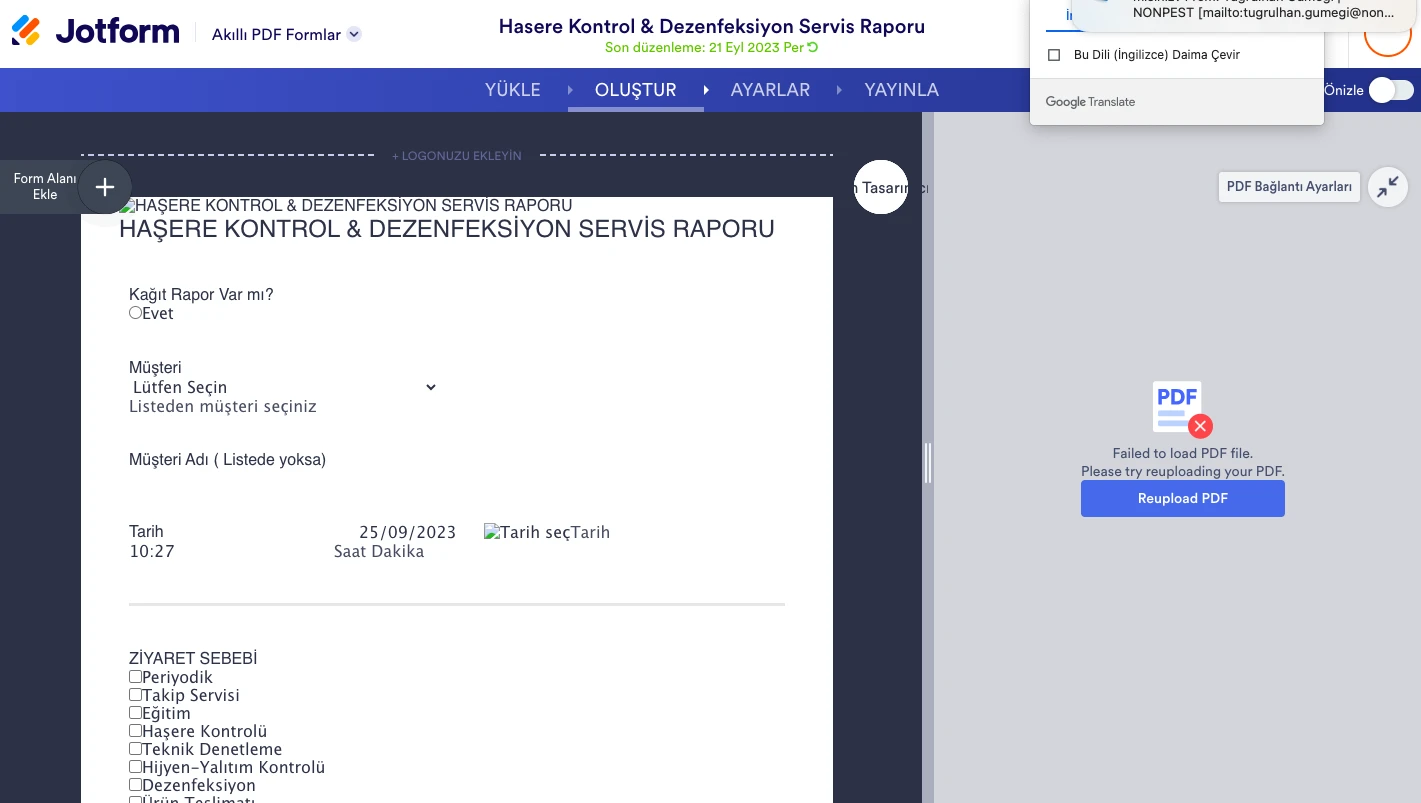This screenshot has height=803, width=1421.
Task: Check the Periyodik visit reason checkbox
Action: (135, 676)
